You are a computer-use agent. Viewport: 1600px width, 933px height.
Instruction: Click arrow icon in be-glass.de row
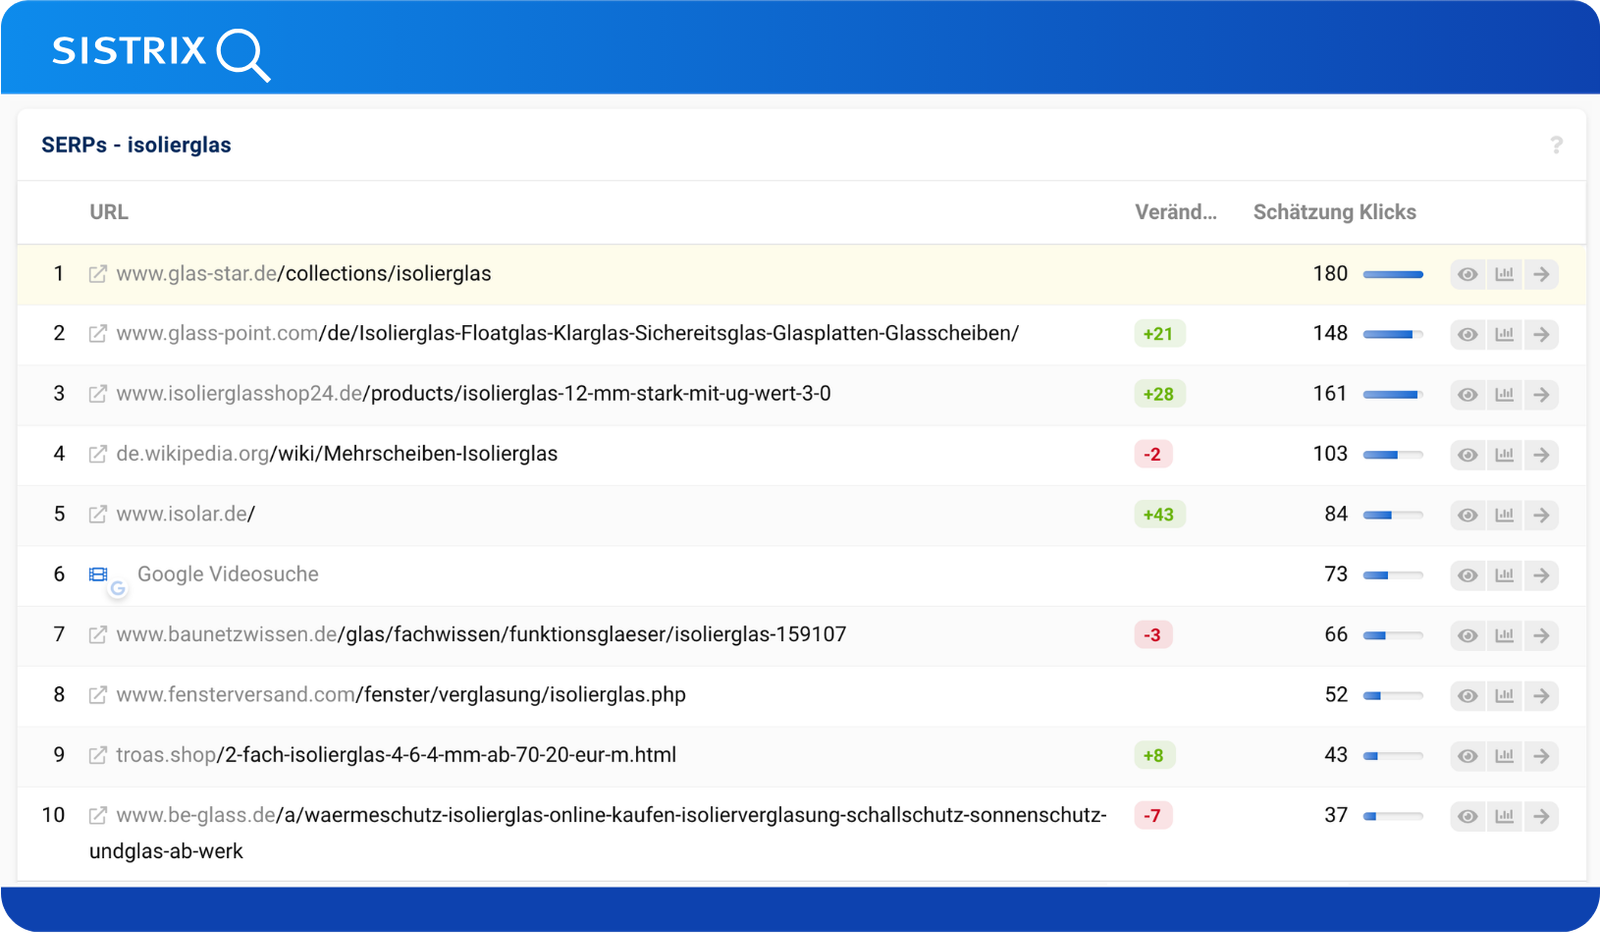coord(1542,816)
